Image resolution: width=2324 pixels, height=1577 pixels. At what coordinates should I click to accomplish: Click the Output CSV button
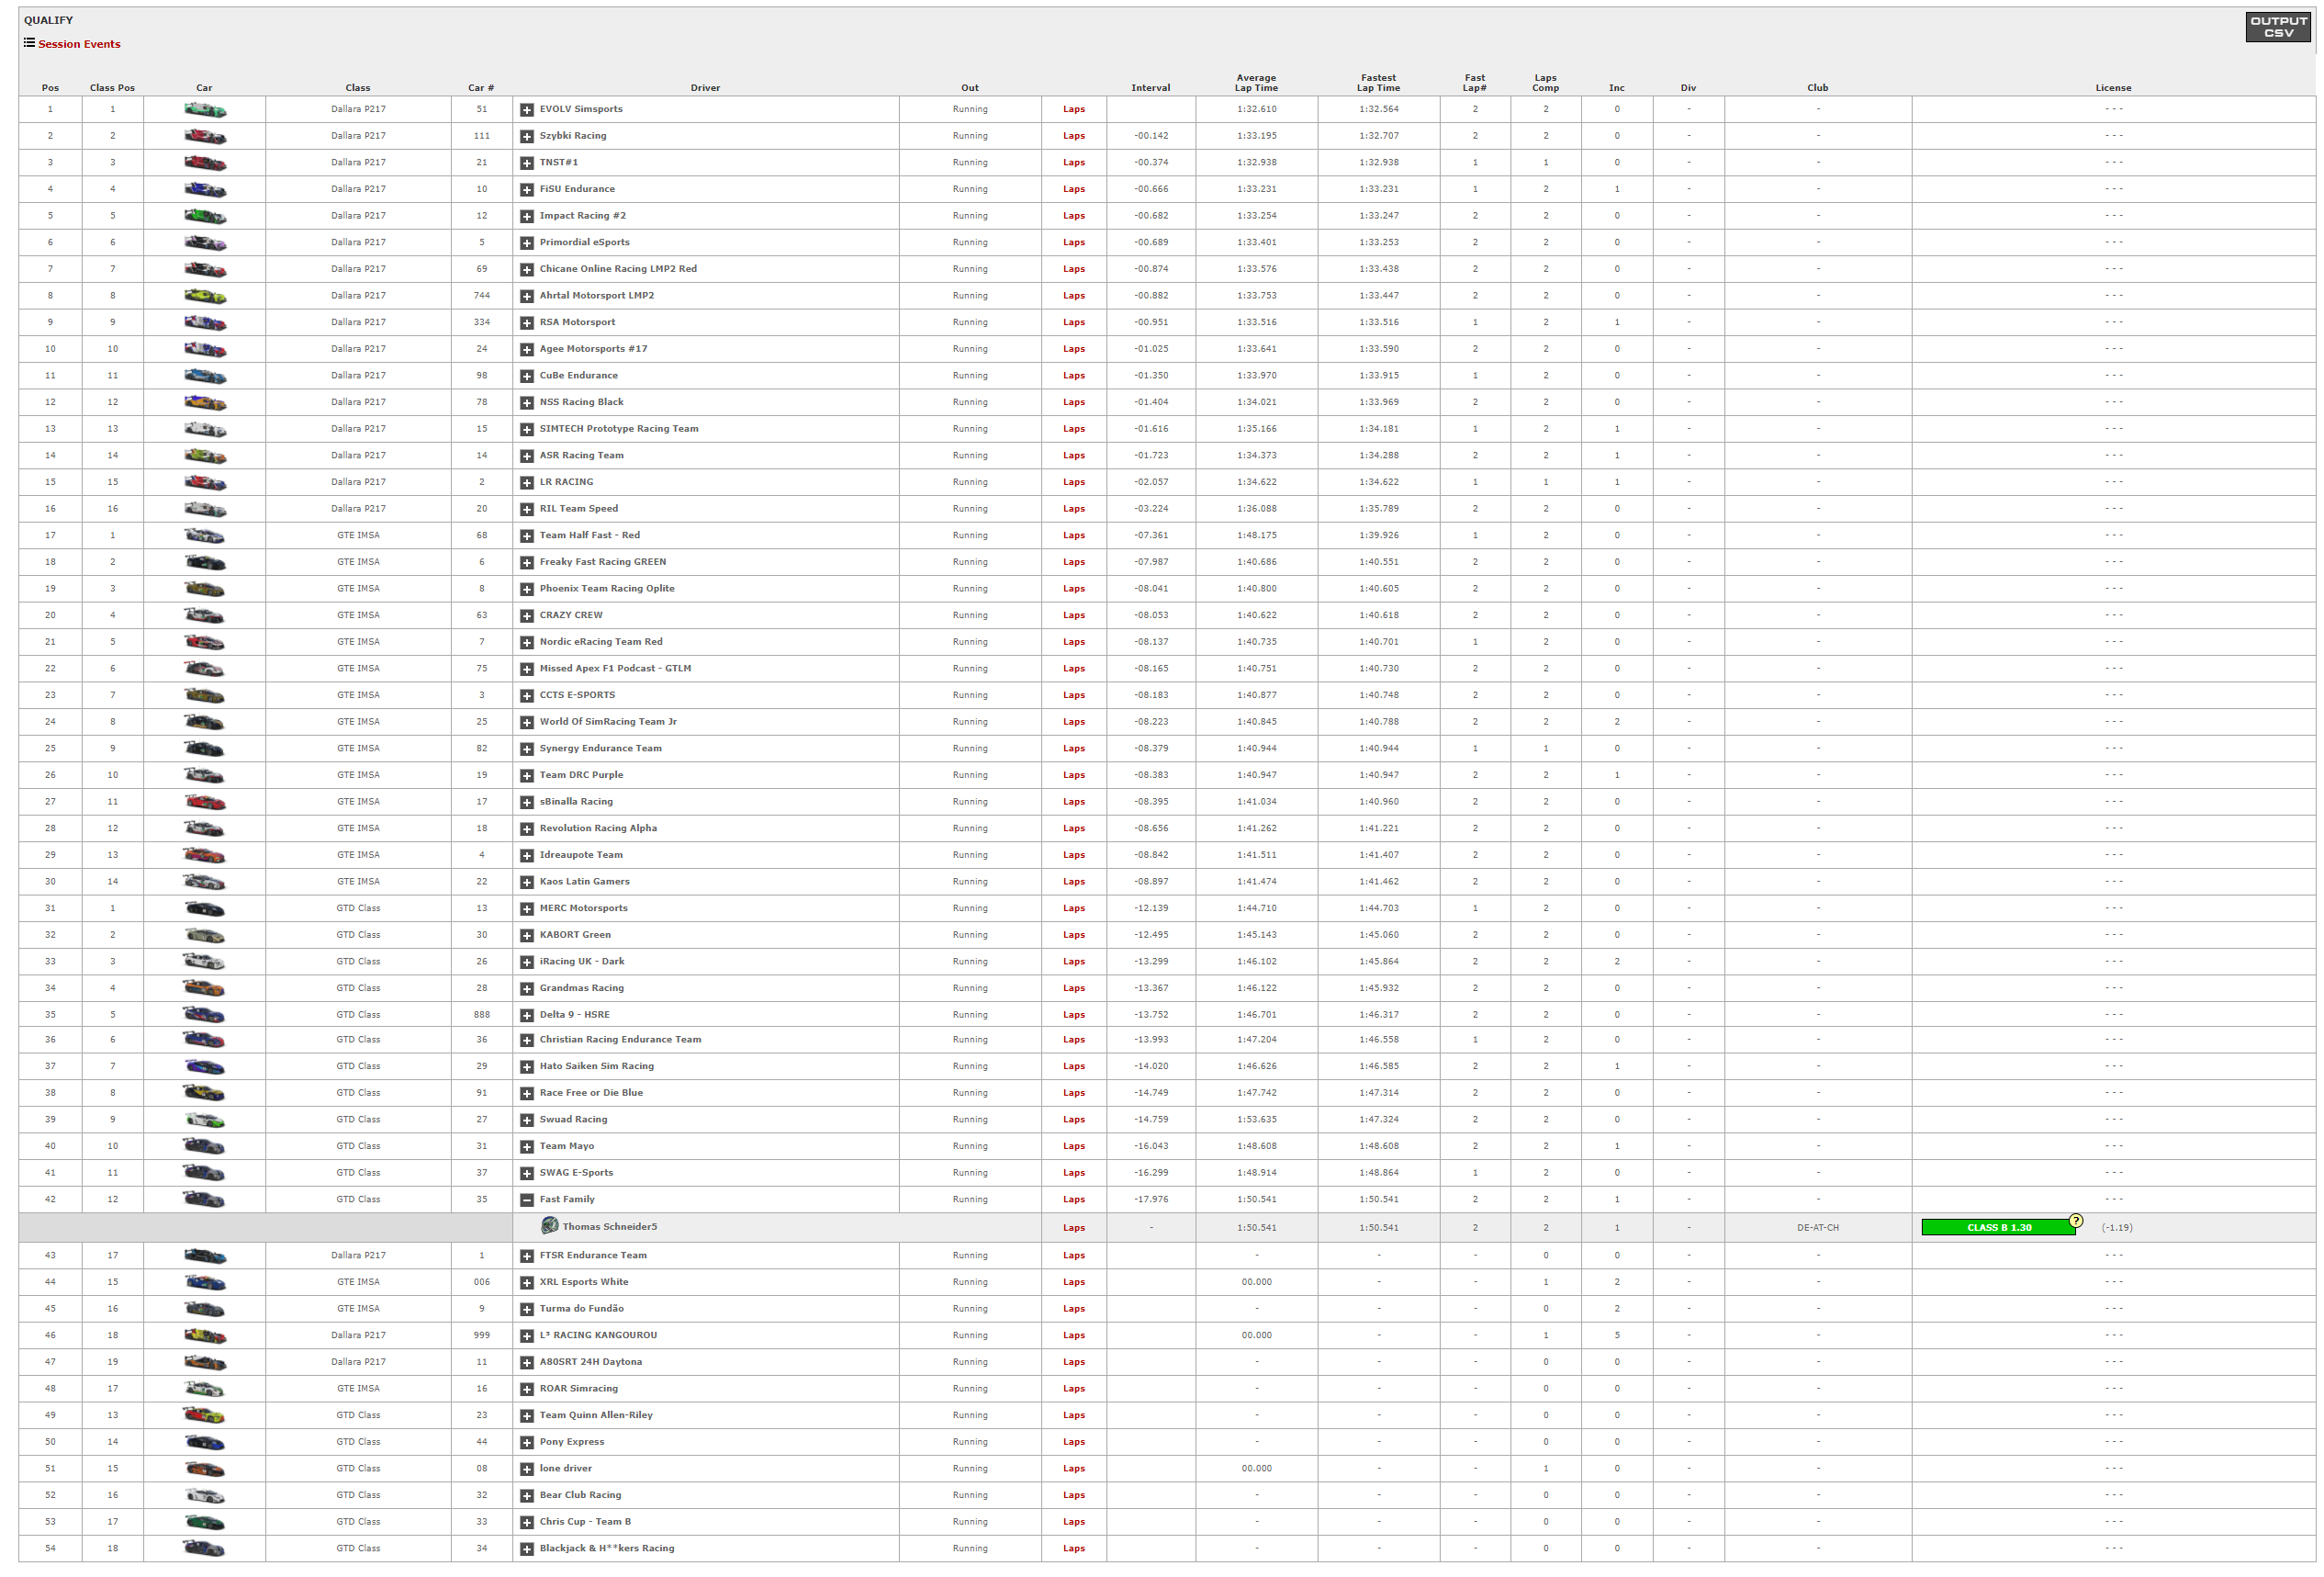coord(2277,27)
